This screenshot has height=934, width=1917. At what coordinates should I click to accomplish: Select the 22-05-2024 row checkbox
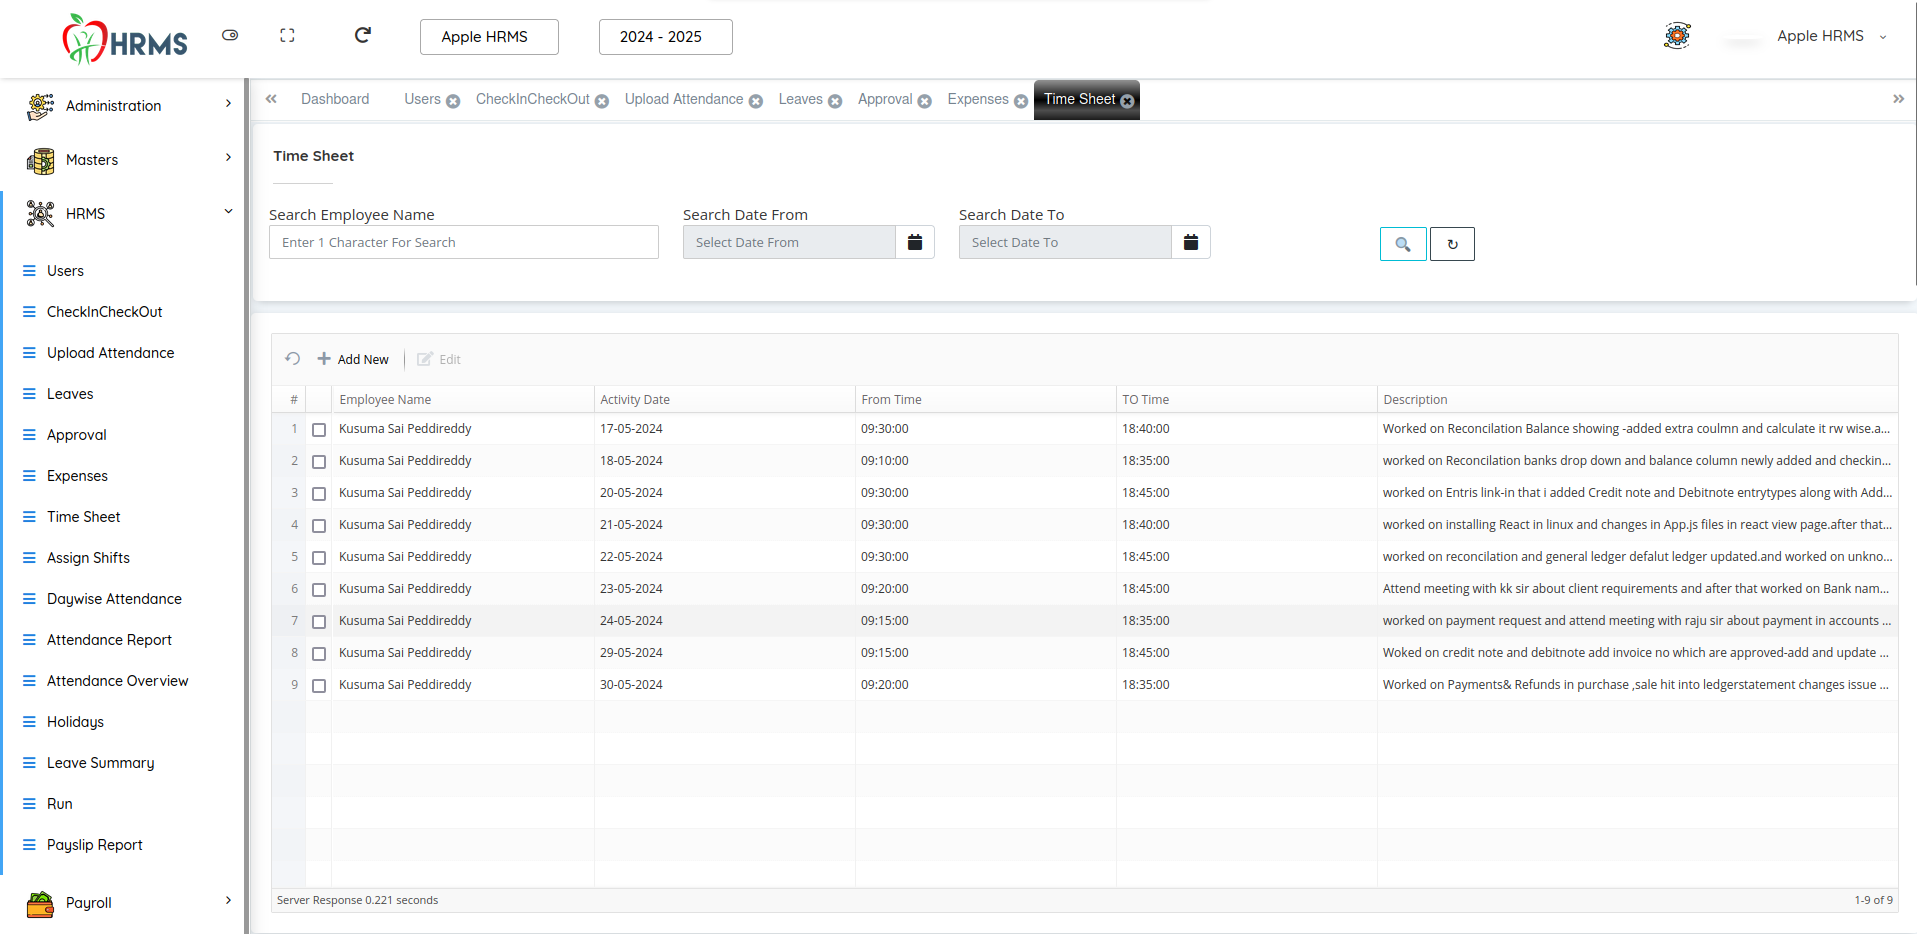point(319,558)
